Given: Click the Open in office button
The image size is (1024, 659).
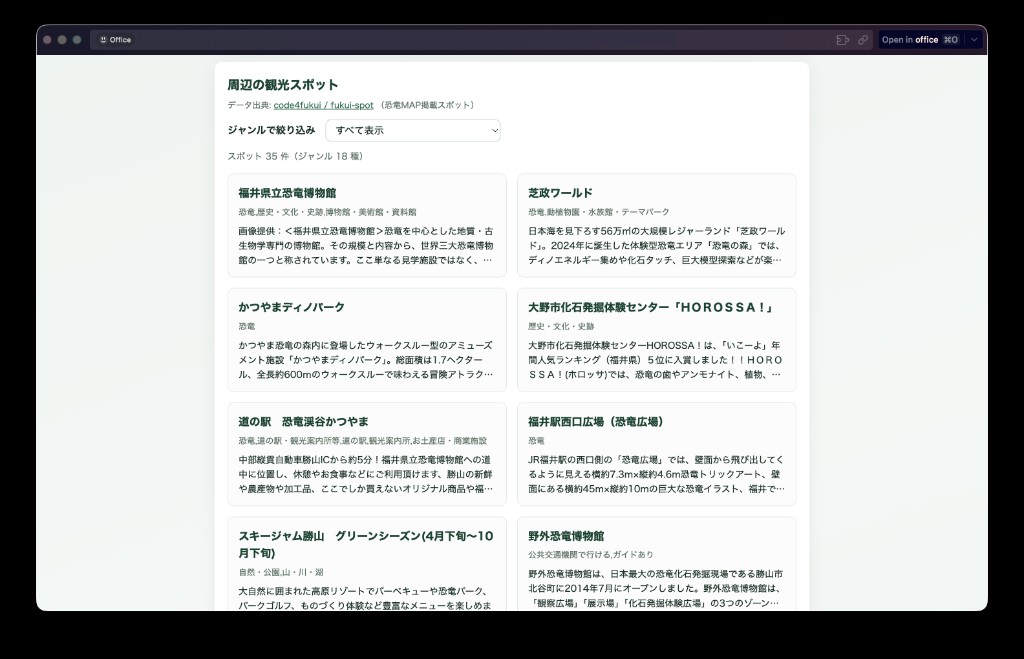Looking at the screenshot, I should (919, 40).
